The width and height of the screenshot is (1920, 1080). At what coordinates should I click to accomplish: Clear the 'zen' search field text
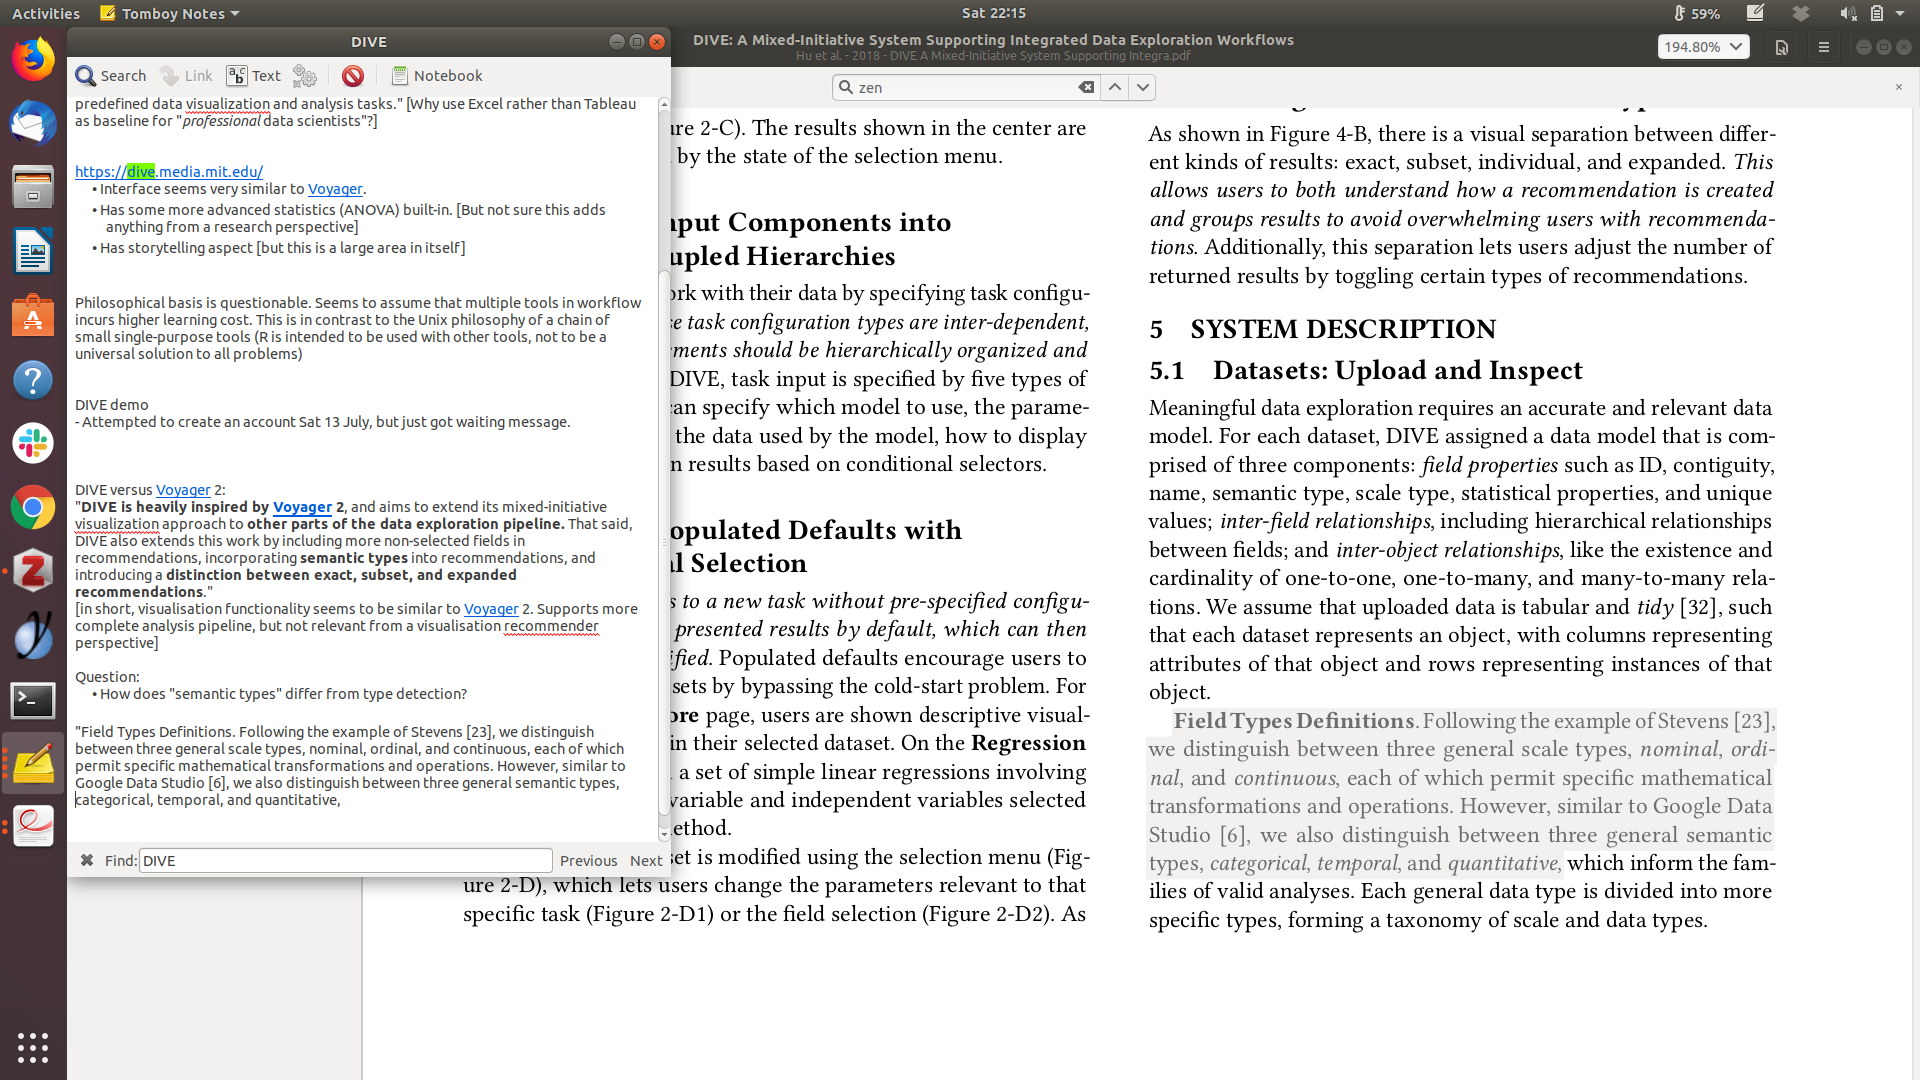[x=1086, y=87]
